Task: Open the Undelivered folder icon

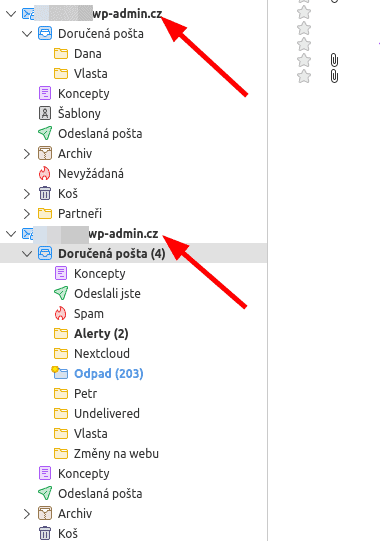Action: (61, 414)
